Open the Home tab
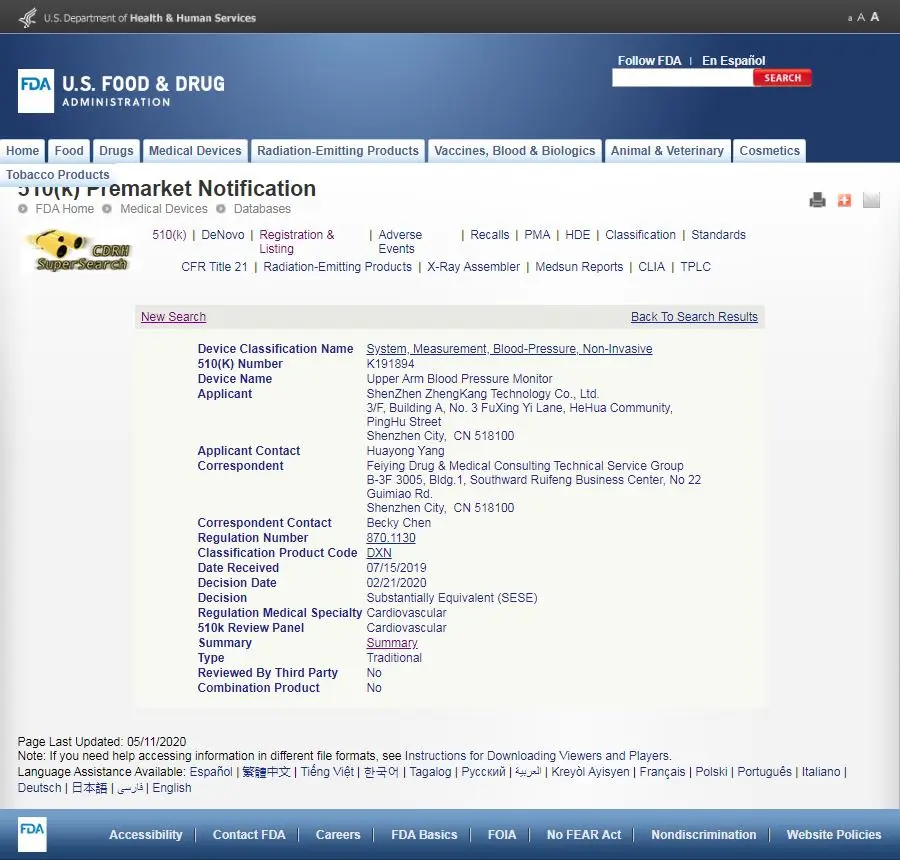This screenshot has height=860, width=900. pos(22,151)
